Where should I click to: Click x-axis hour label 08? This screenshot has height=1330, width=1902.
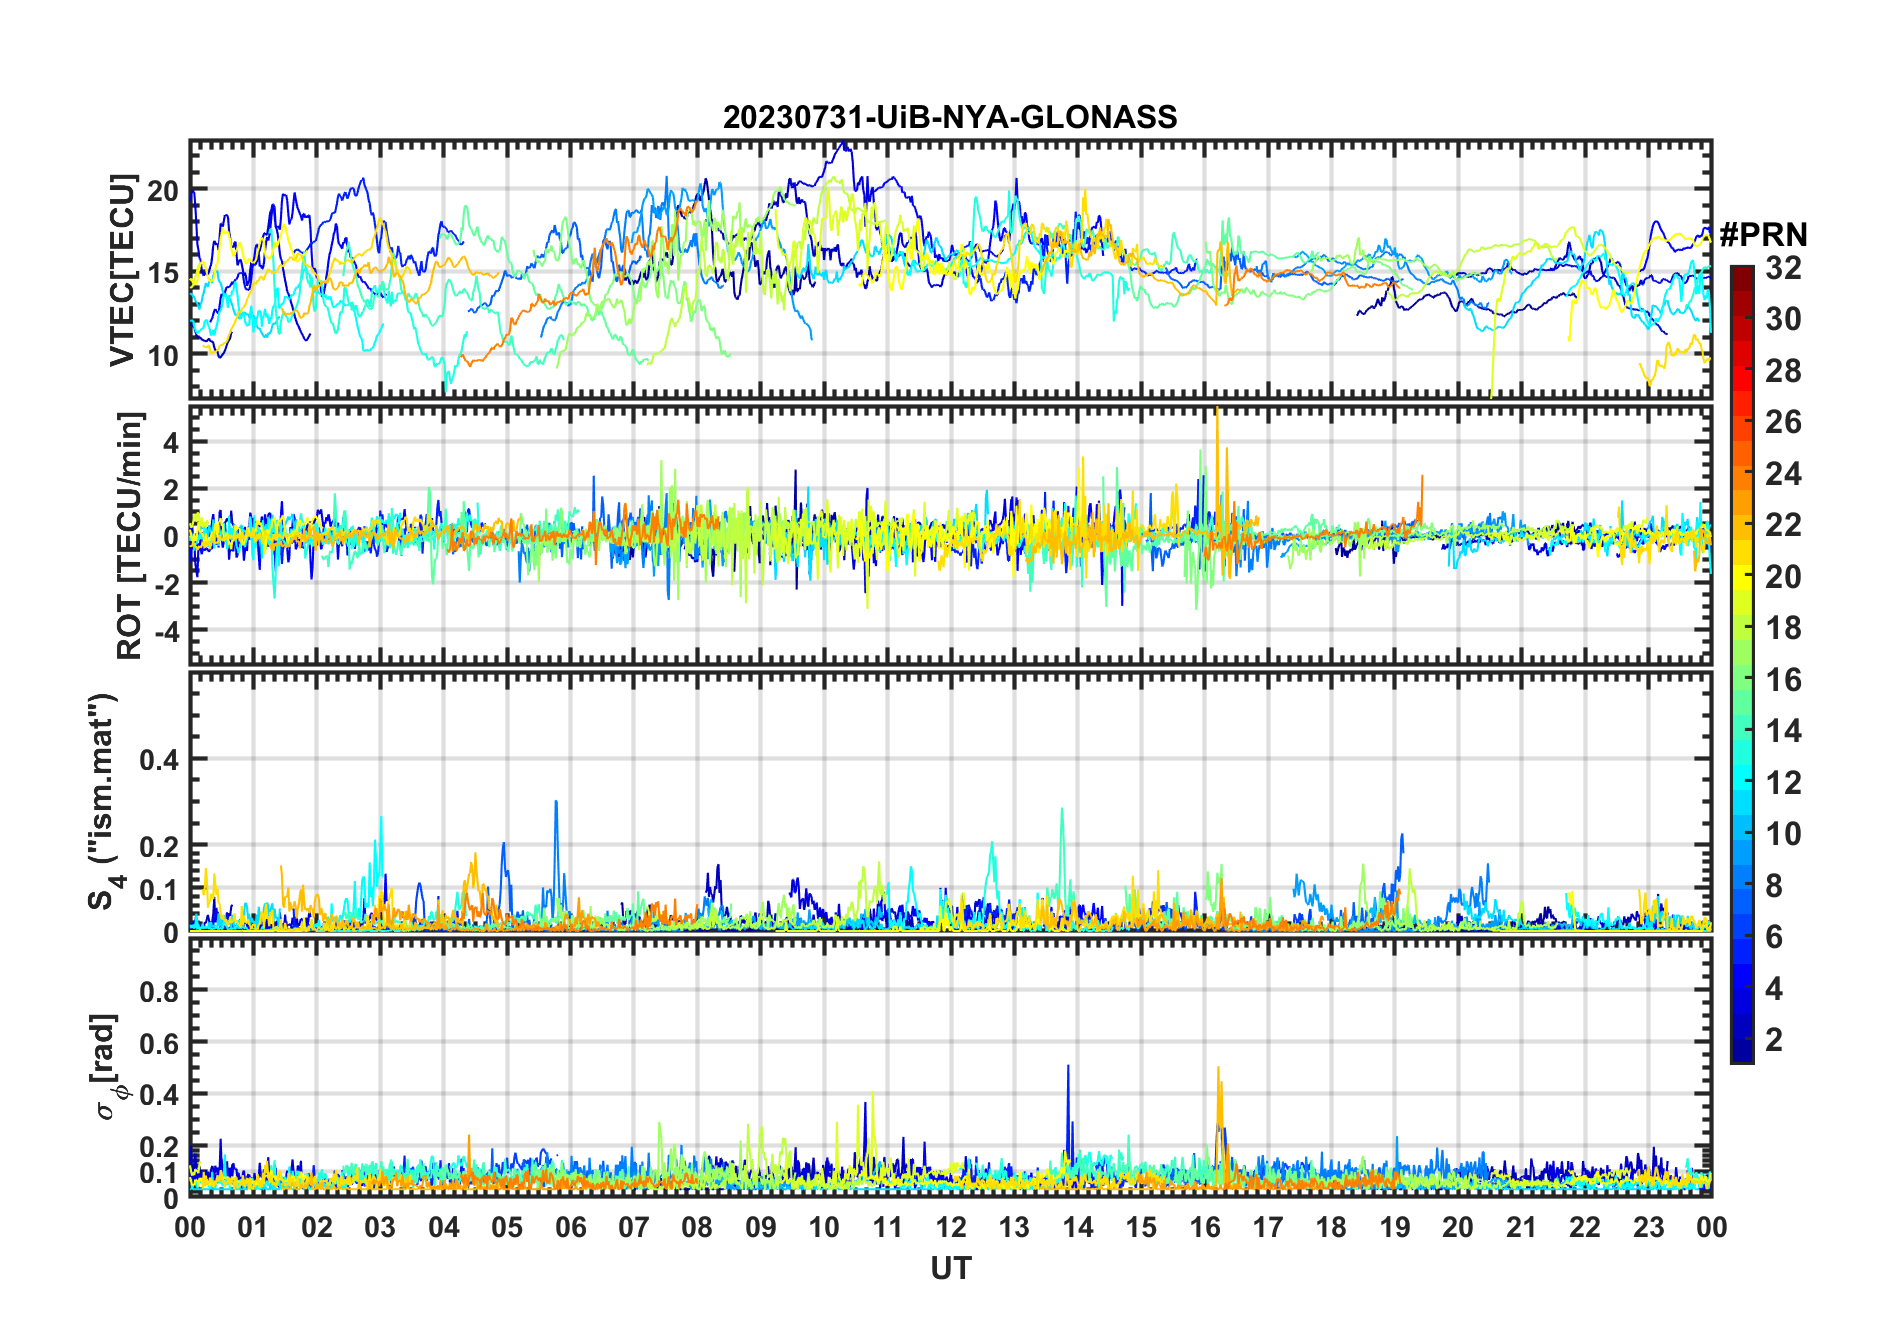(x=697, y=1227)
